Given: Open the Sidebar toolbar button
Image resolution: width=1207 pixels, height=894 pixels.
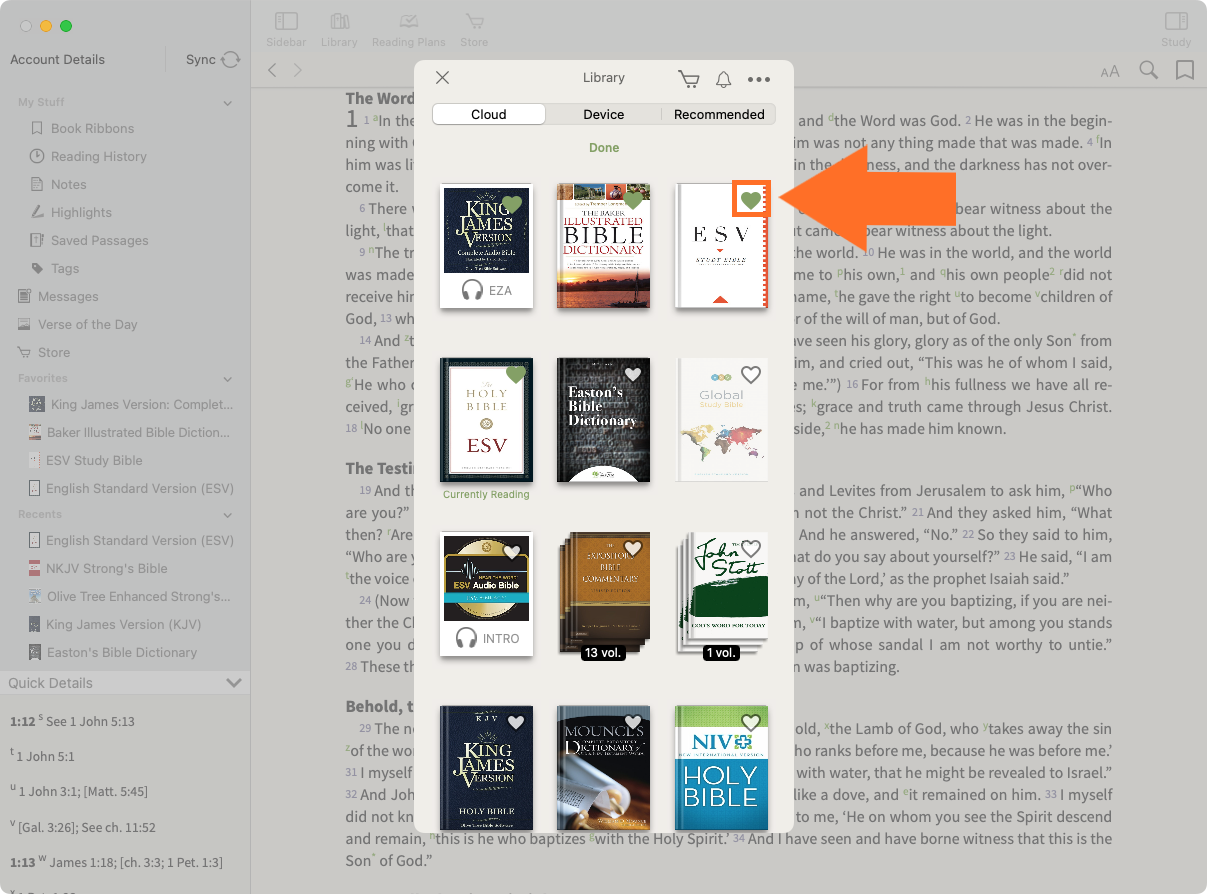Looking at the screenshot, I should (286, 28).
